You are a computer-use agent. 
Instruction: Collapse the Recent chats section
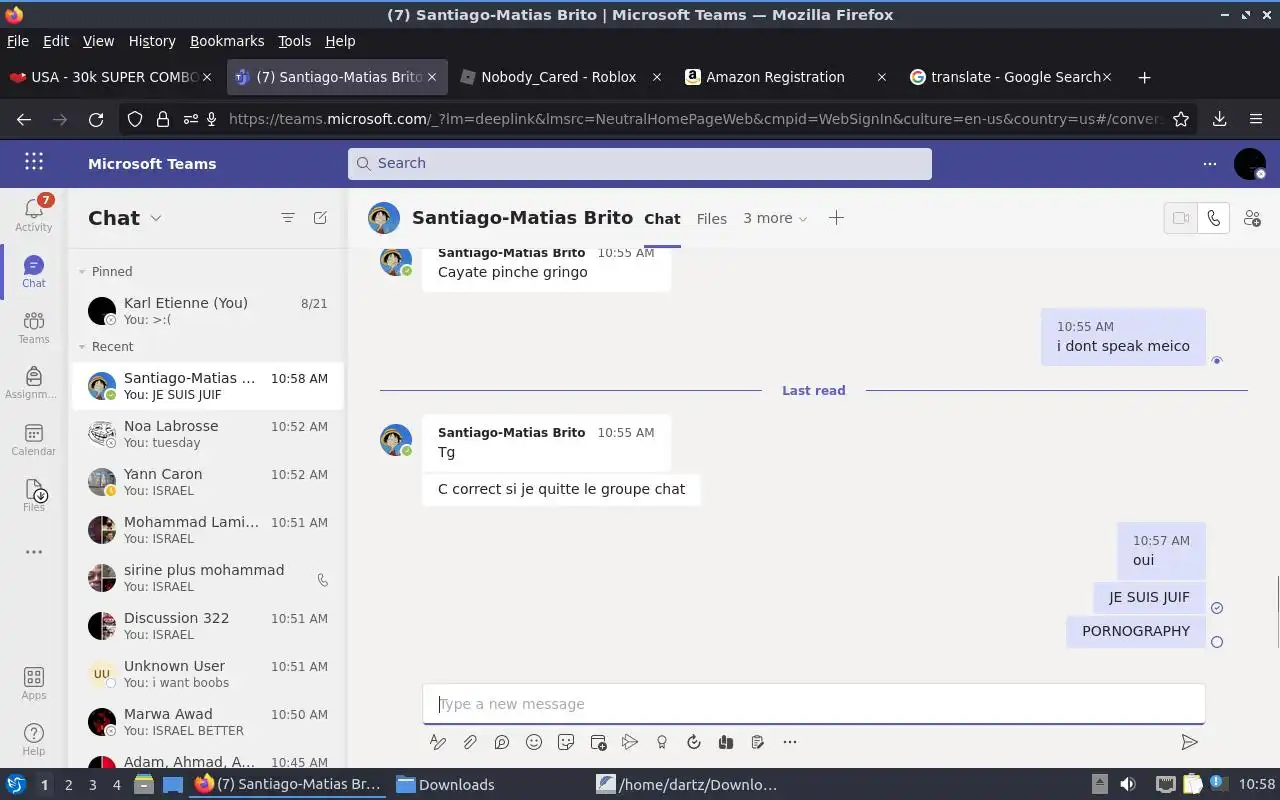click(83, 347)
